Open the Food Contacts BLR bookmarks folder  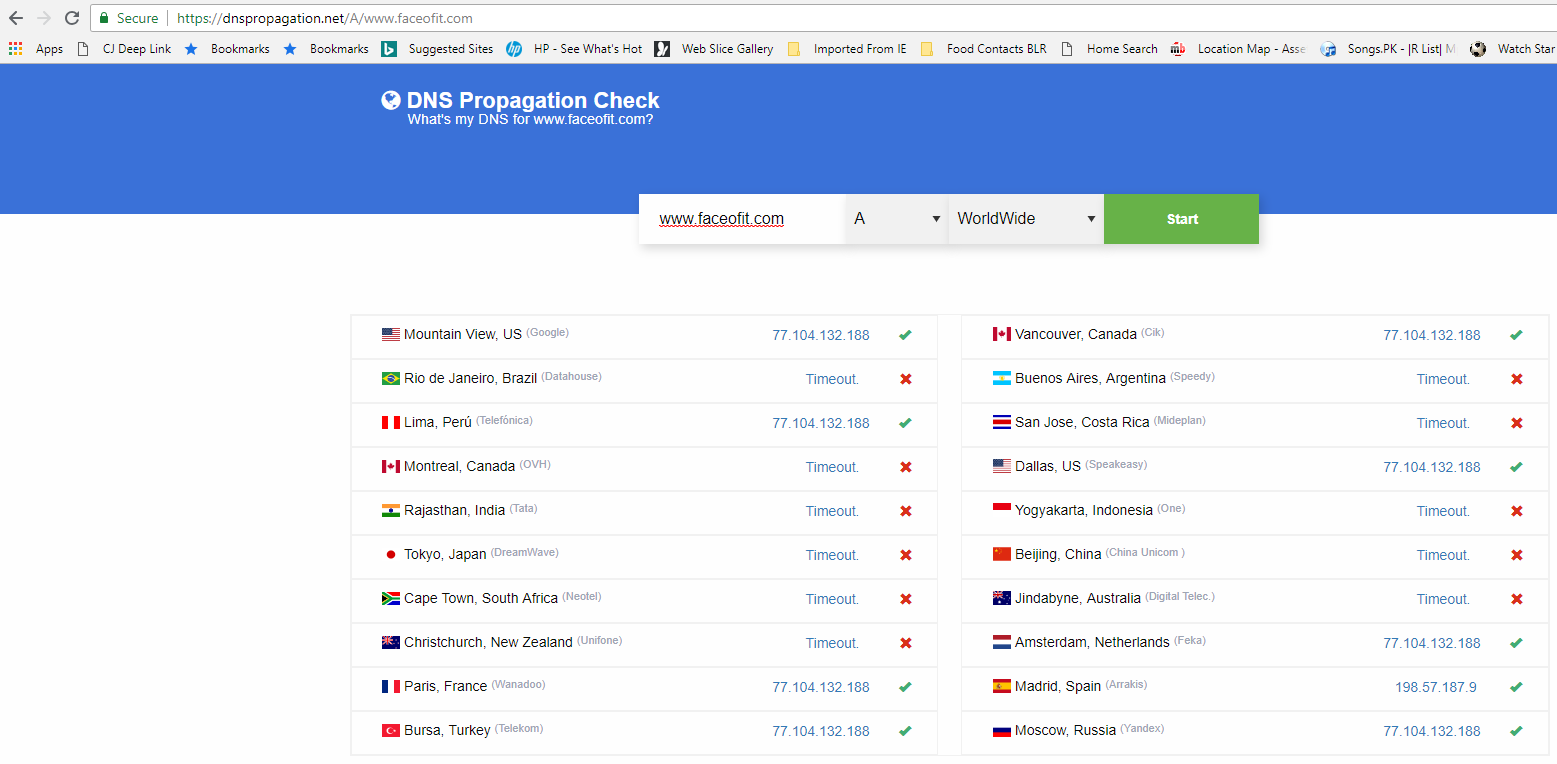pyautogui.click(x=983, y=48)
